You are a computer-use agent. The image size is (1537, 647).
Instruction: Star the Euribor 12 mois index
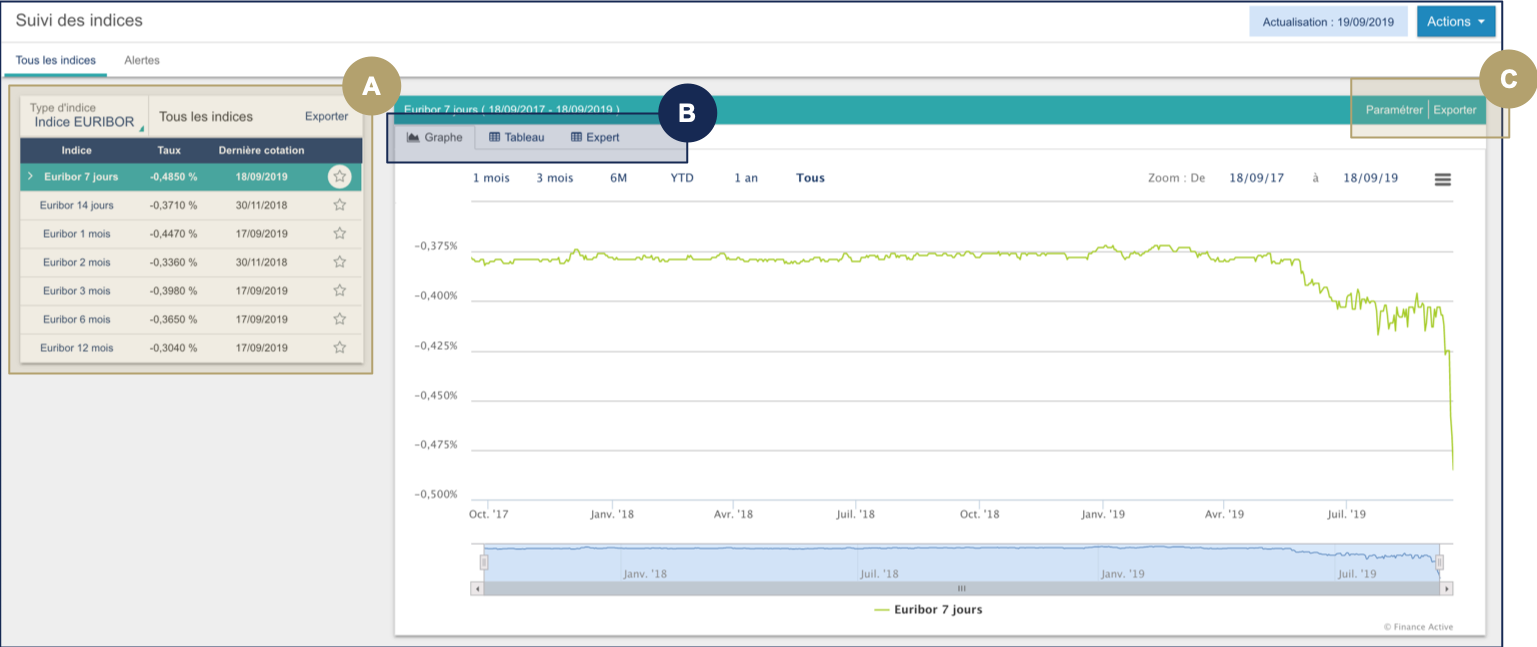pos(339,347)
